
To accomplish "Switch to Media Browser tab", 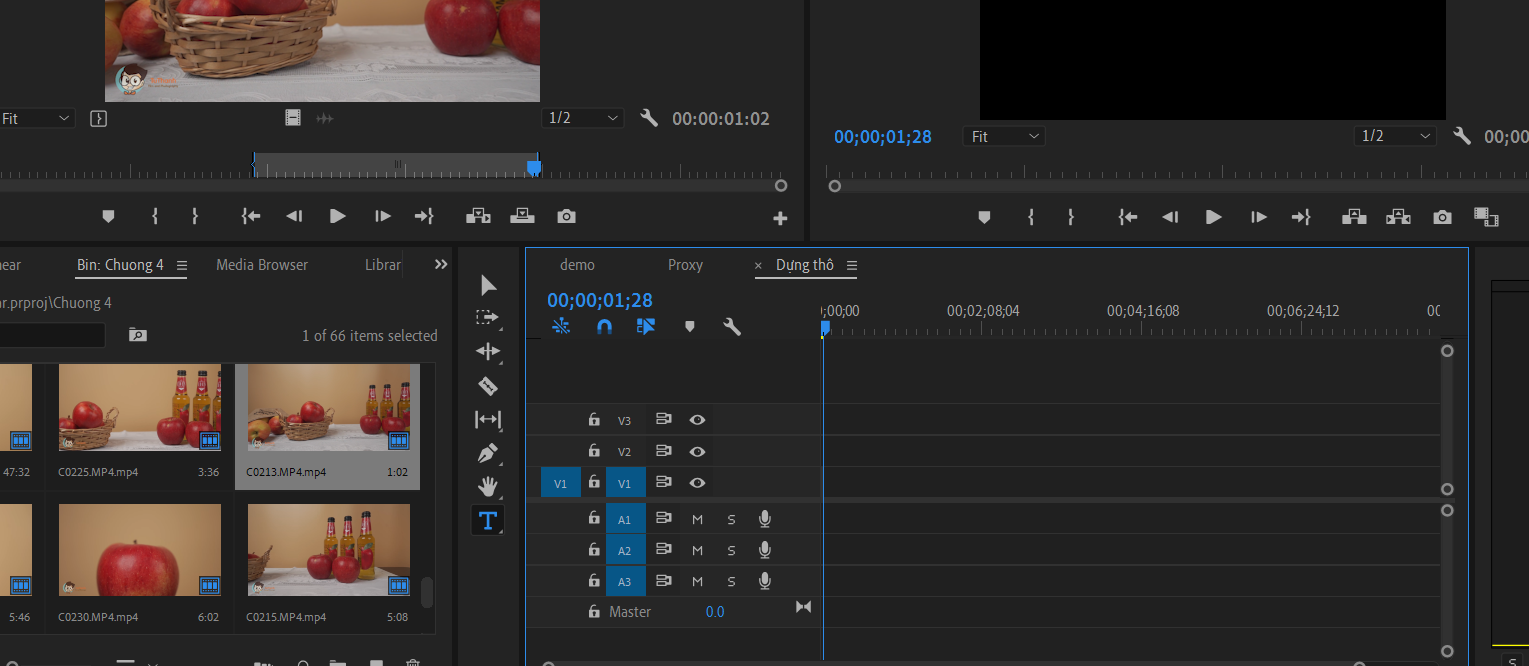I will point(262,265).
